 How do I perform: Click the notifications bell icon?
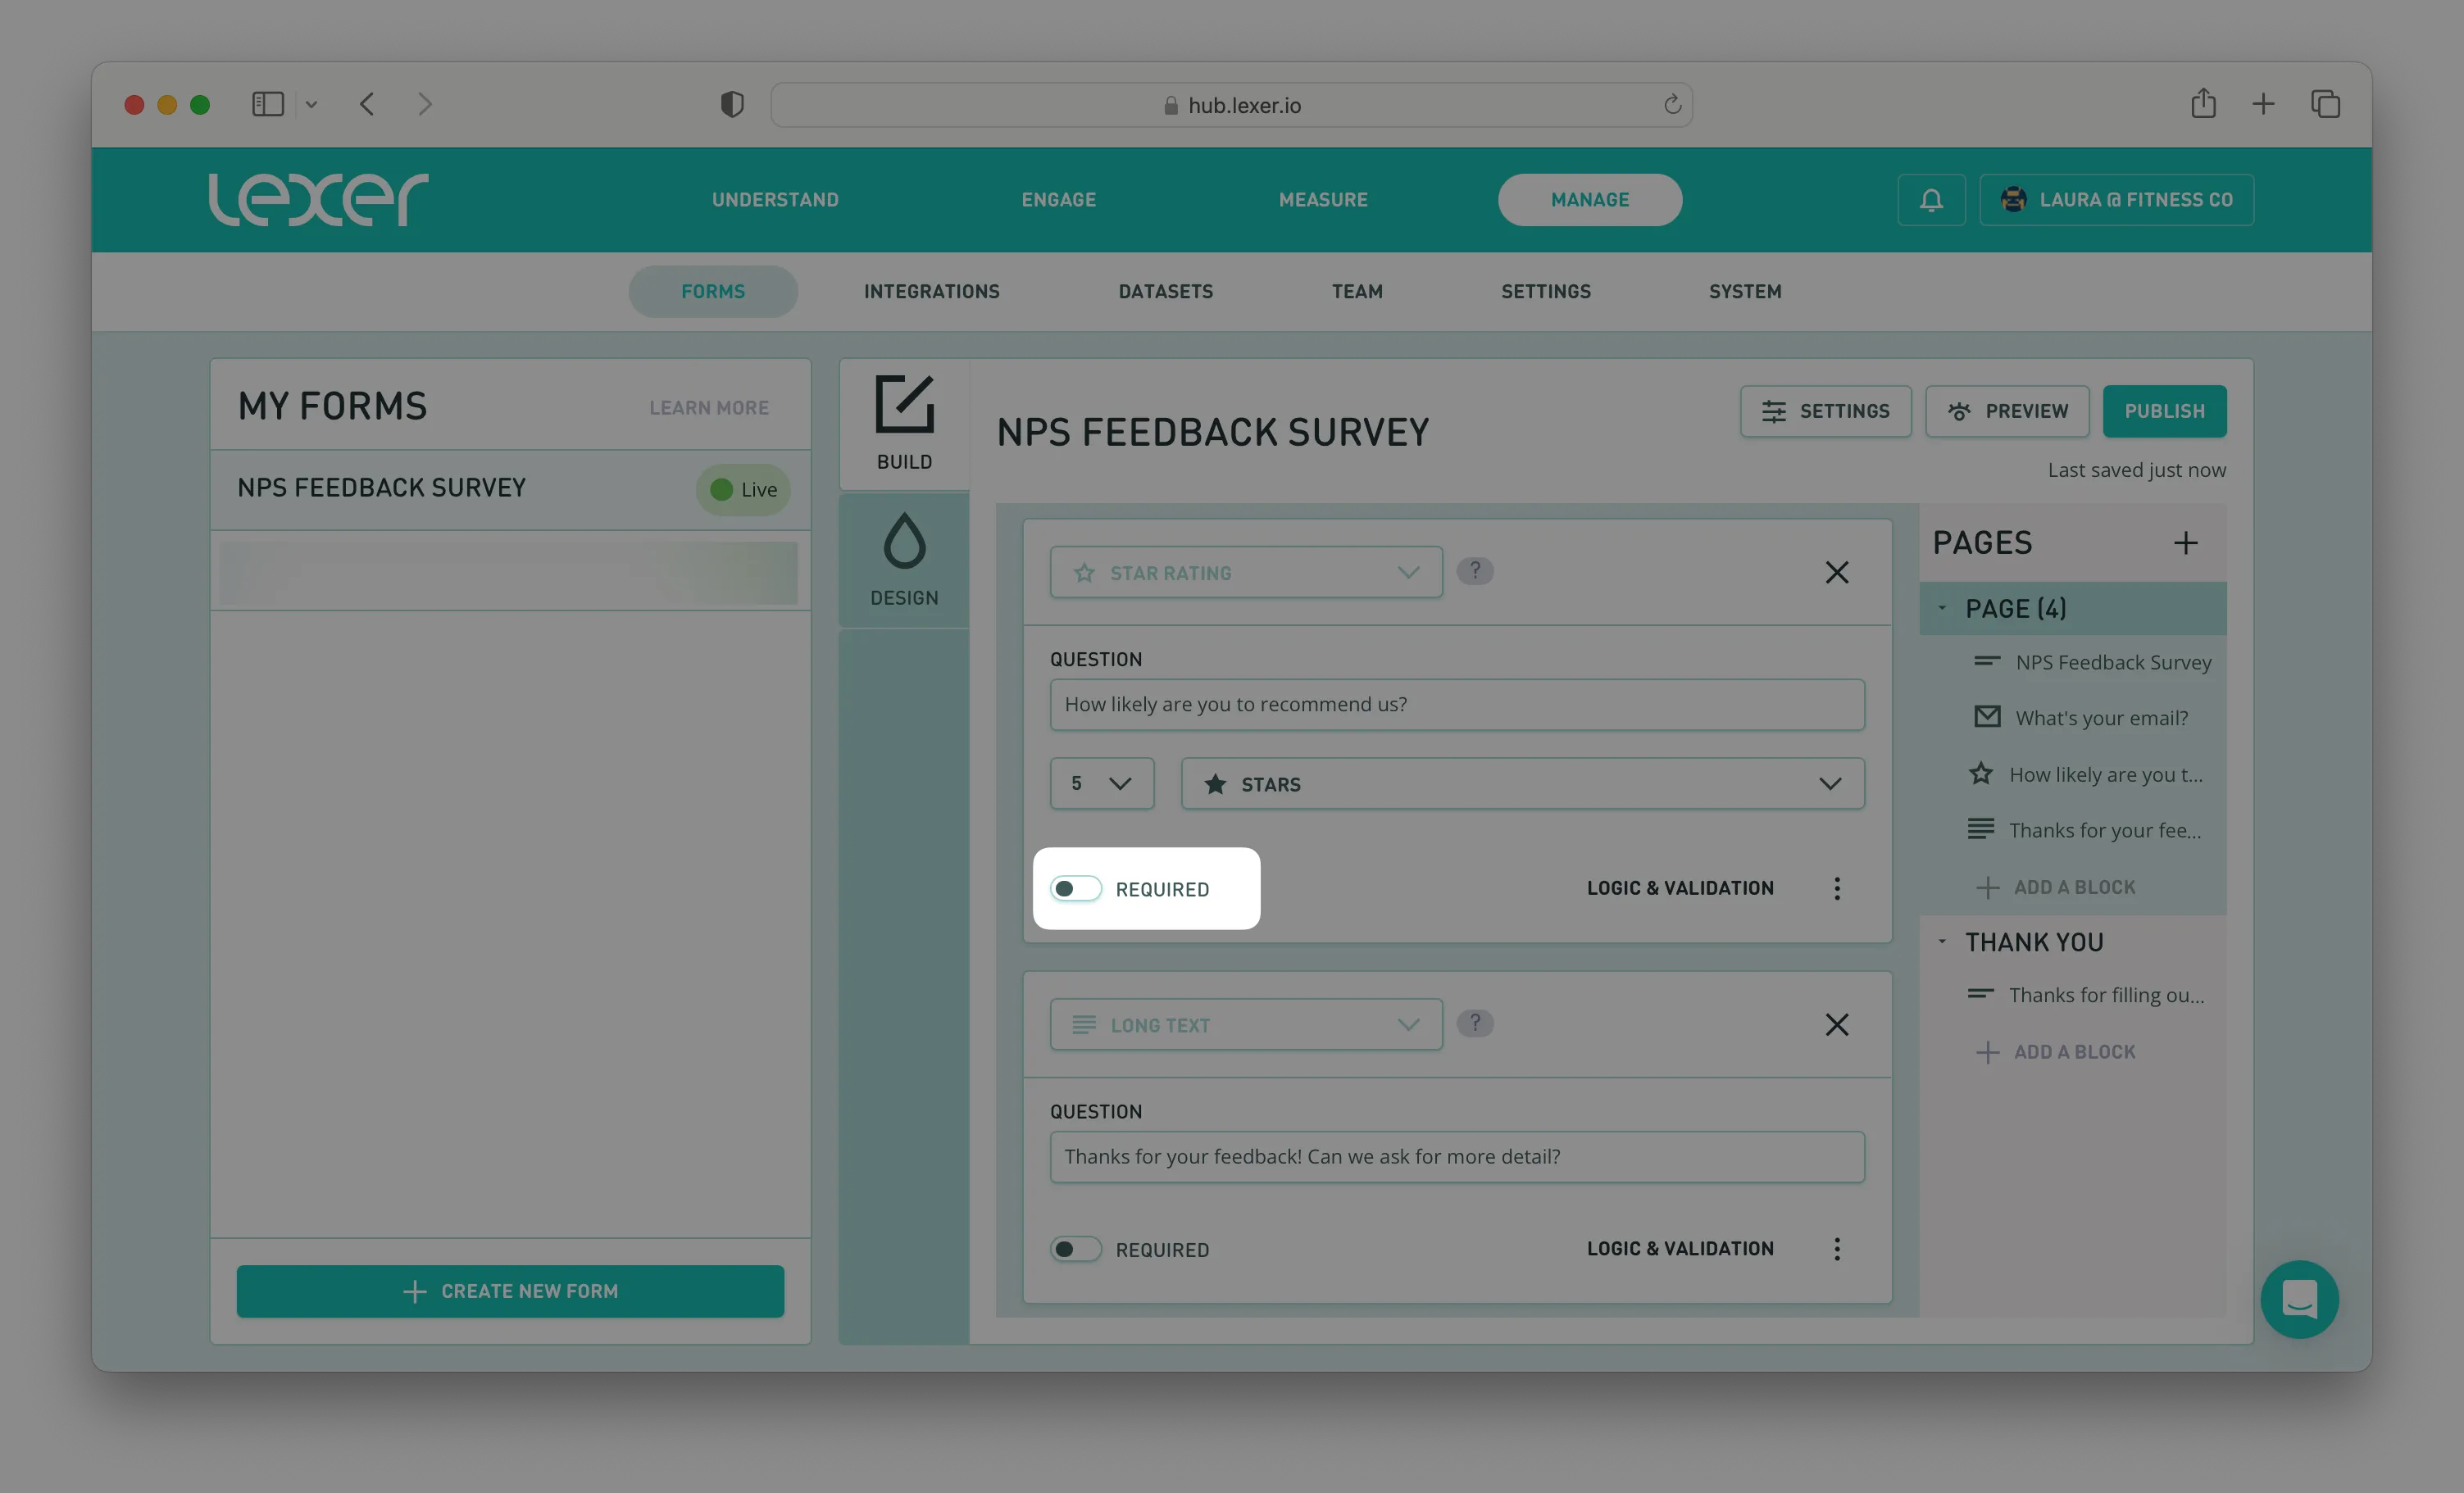[1931, 200]
